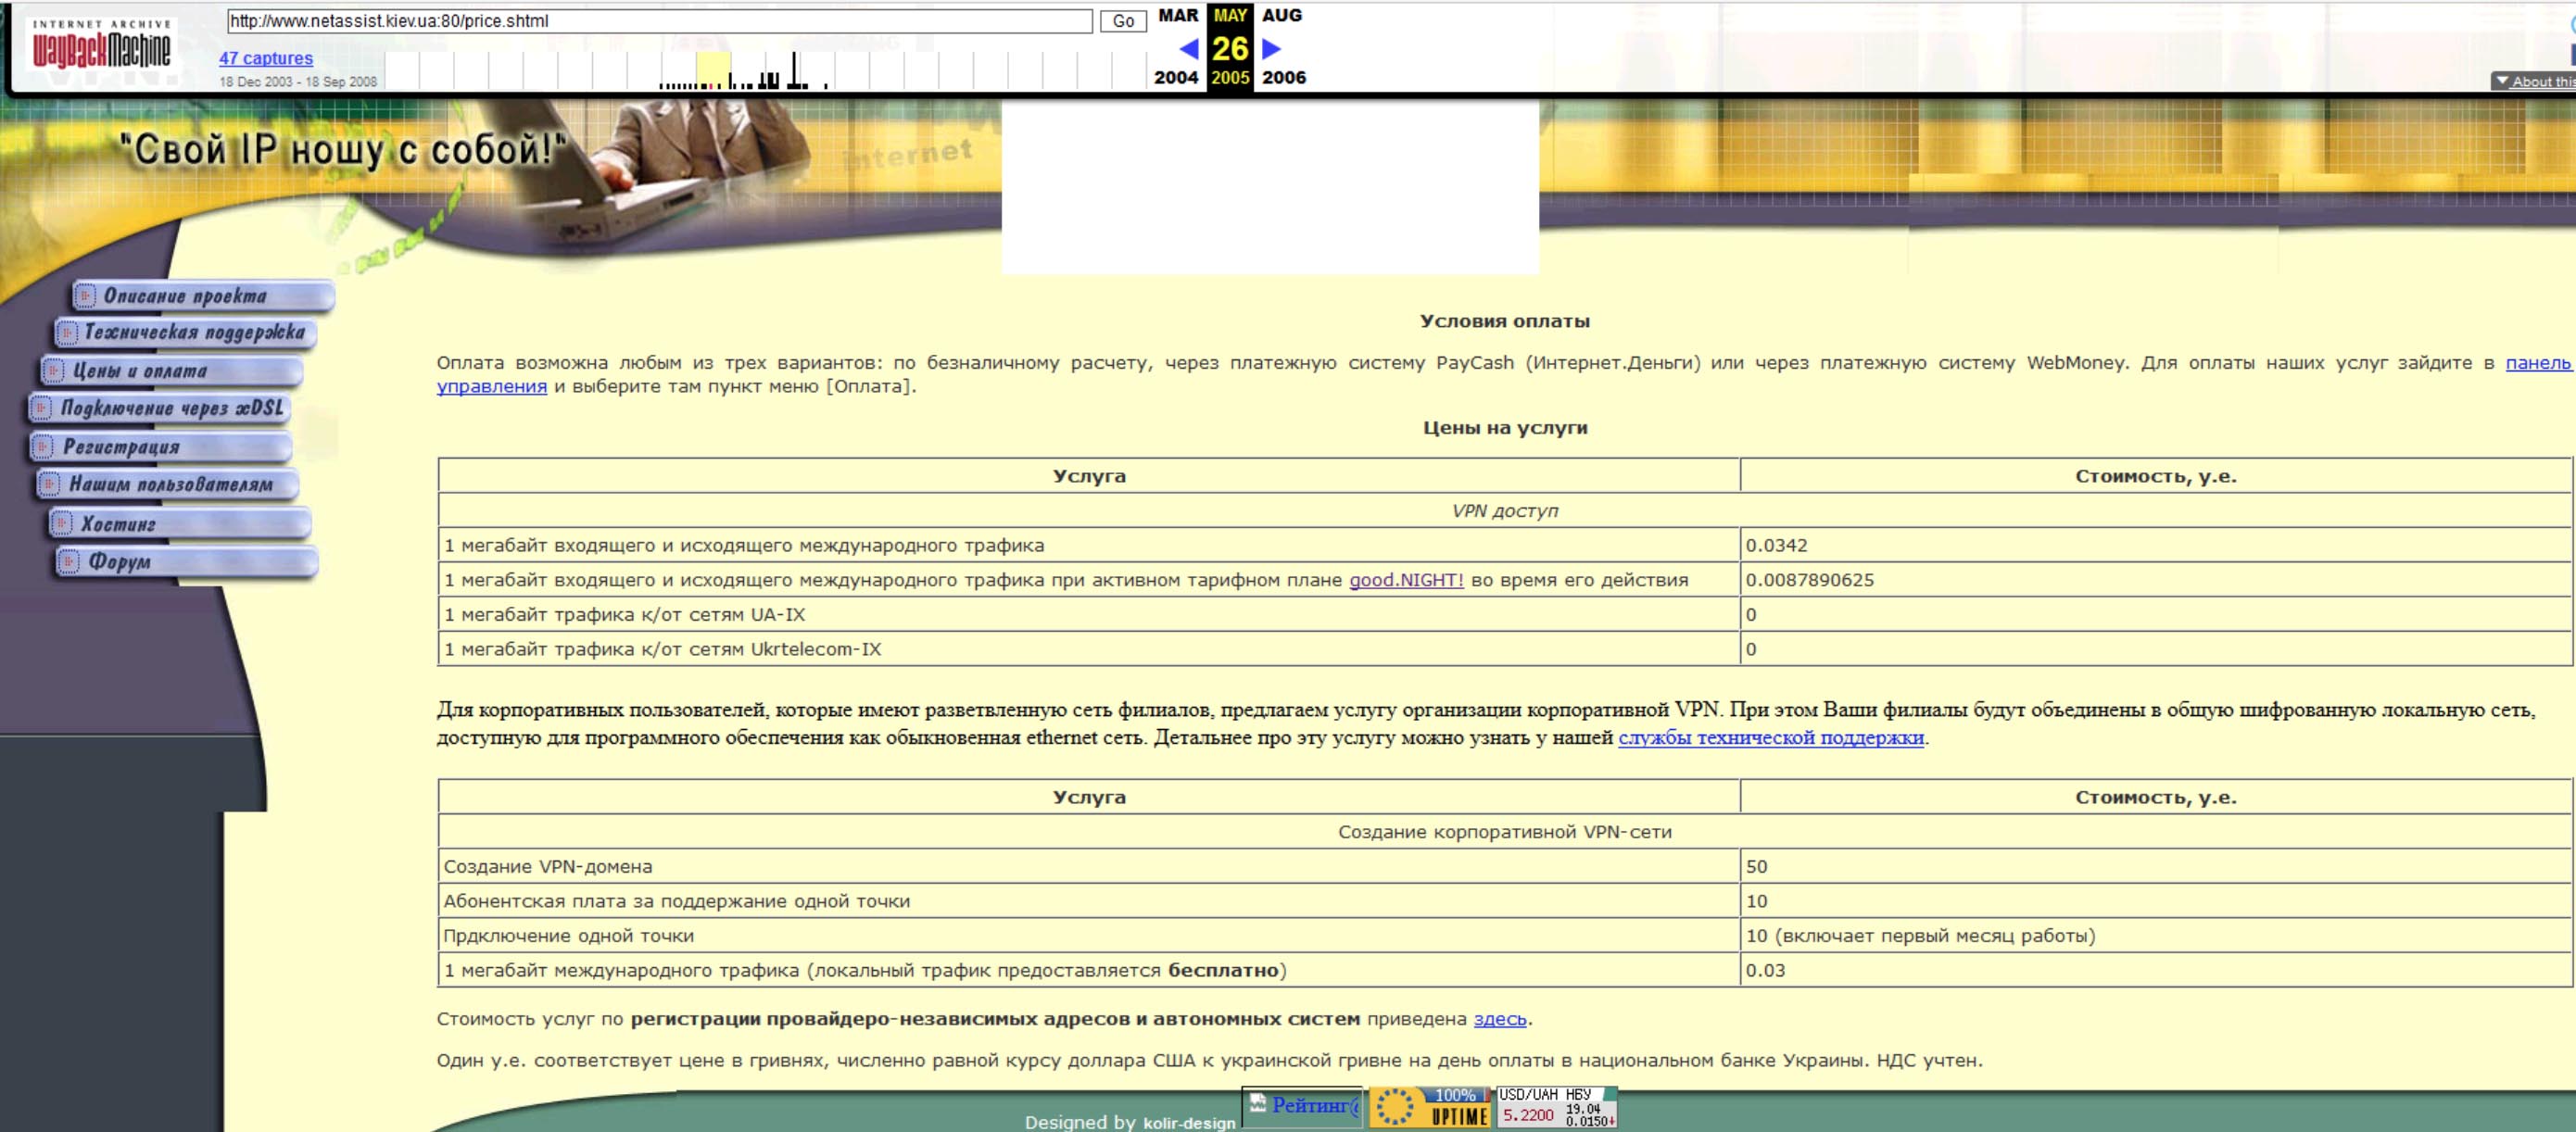Open the 47 captures link
The width and height of the screenshot is (2576, 1132).
266,58
